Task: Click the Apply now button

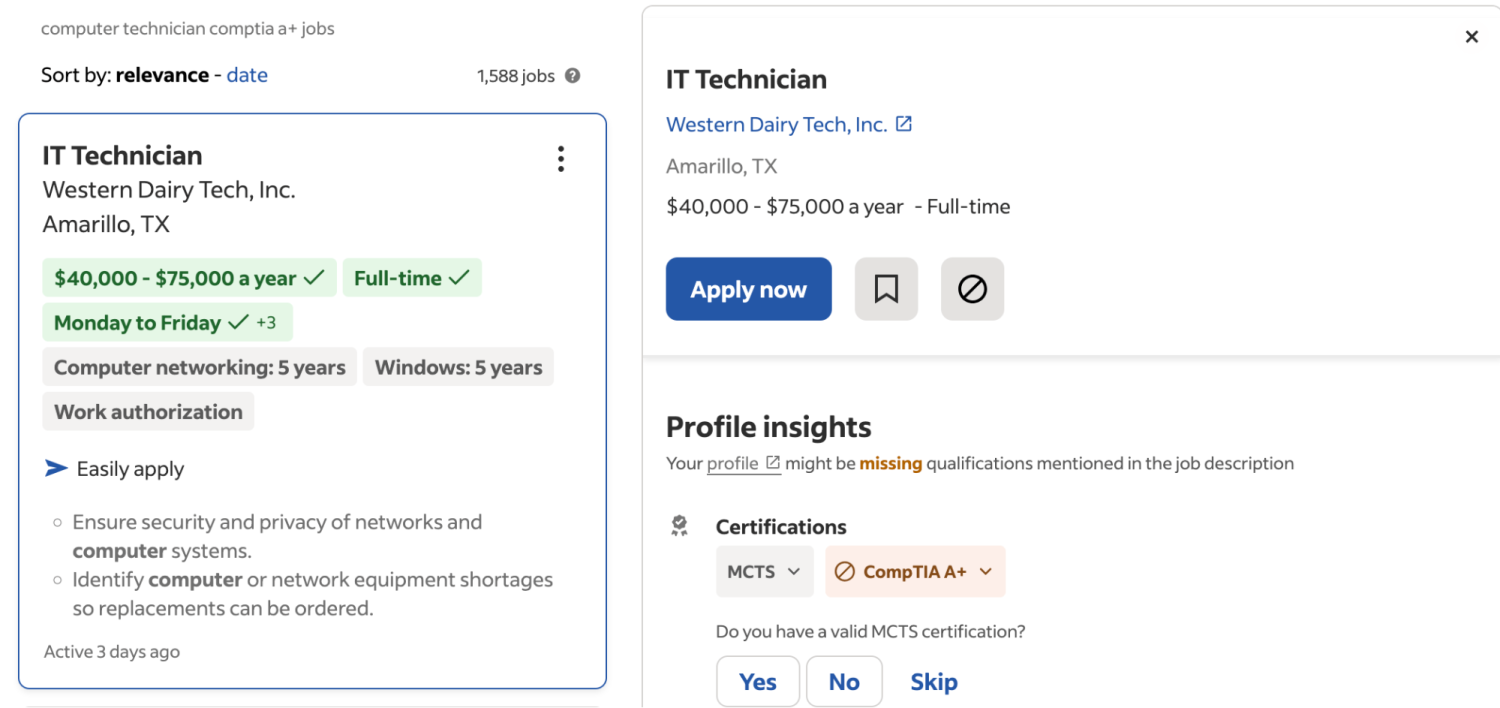Action: coord(748,289)
